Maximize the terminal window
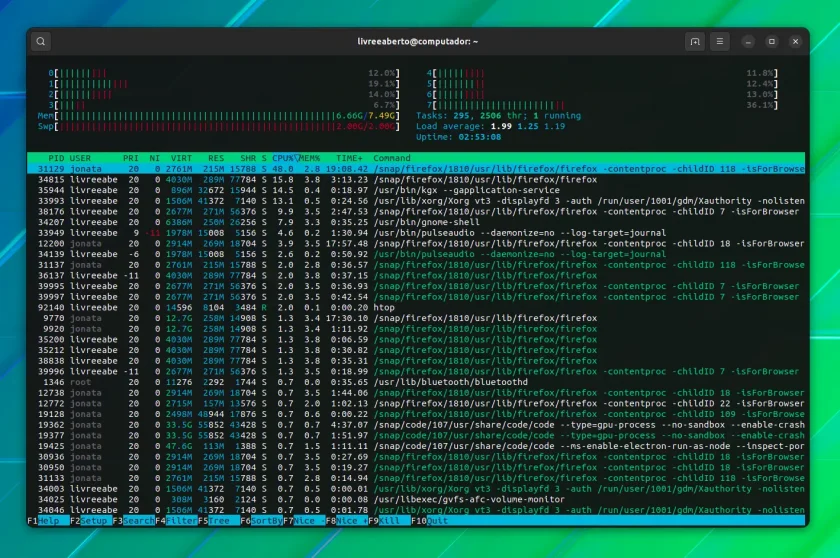 771,41
